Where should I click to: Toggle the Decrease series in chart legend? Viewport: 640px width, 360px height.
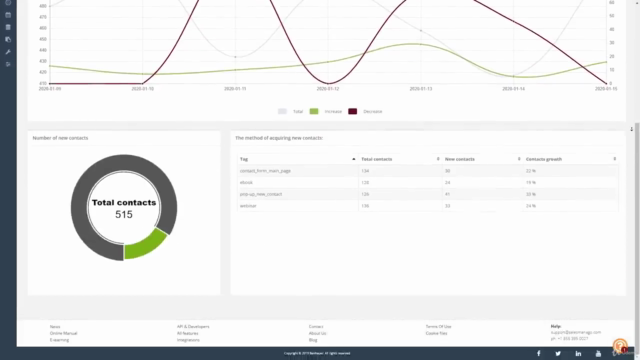point(365,111)
